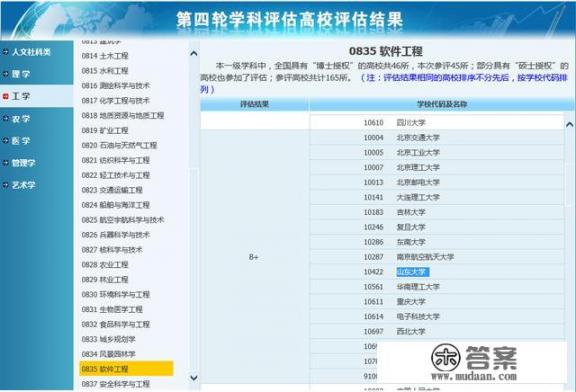This screenshot has height=392, width=576.
Task: Select discipline 0837 安全科学与工程
Action: click(116, 384)
